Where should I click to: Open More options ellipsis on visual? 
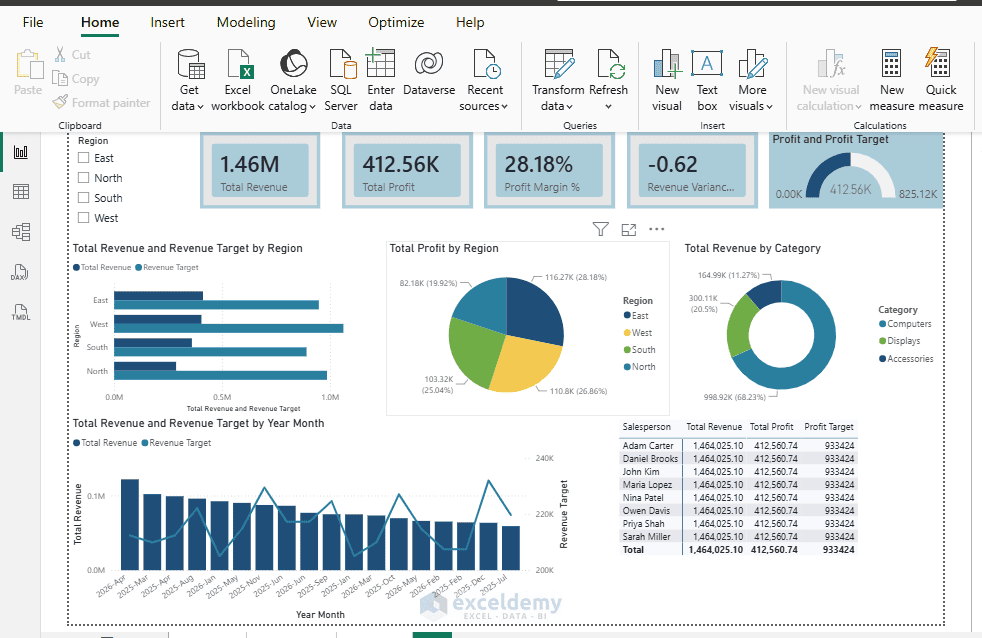656,229
